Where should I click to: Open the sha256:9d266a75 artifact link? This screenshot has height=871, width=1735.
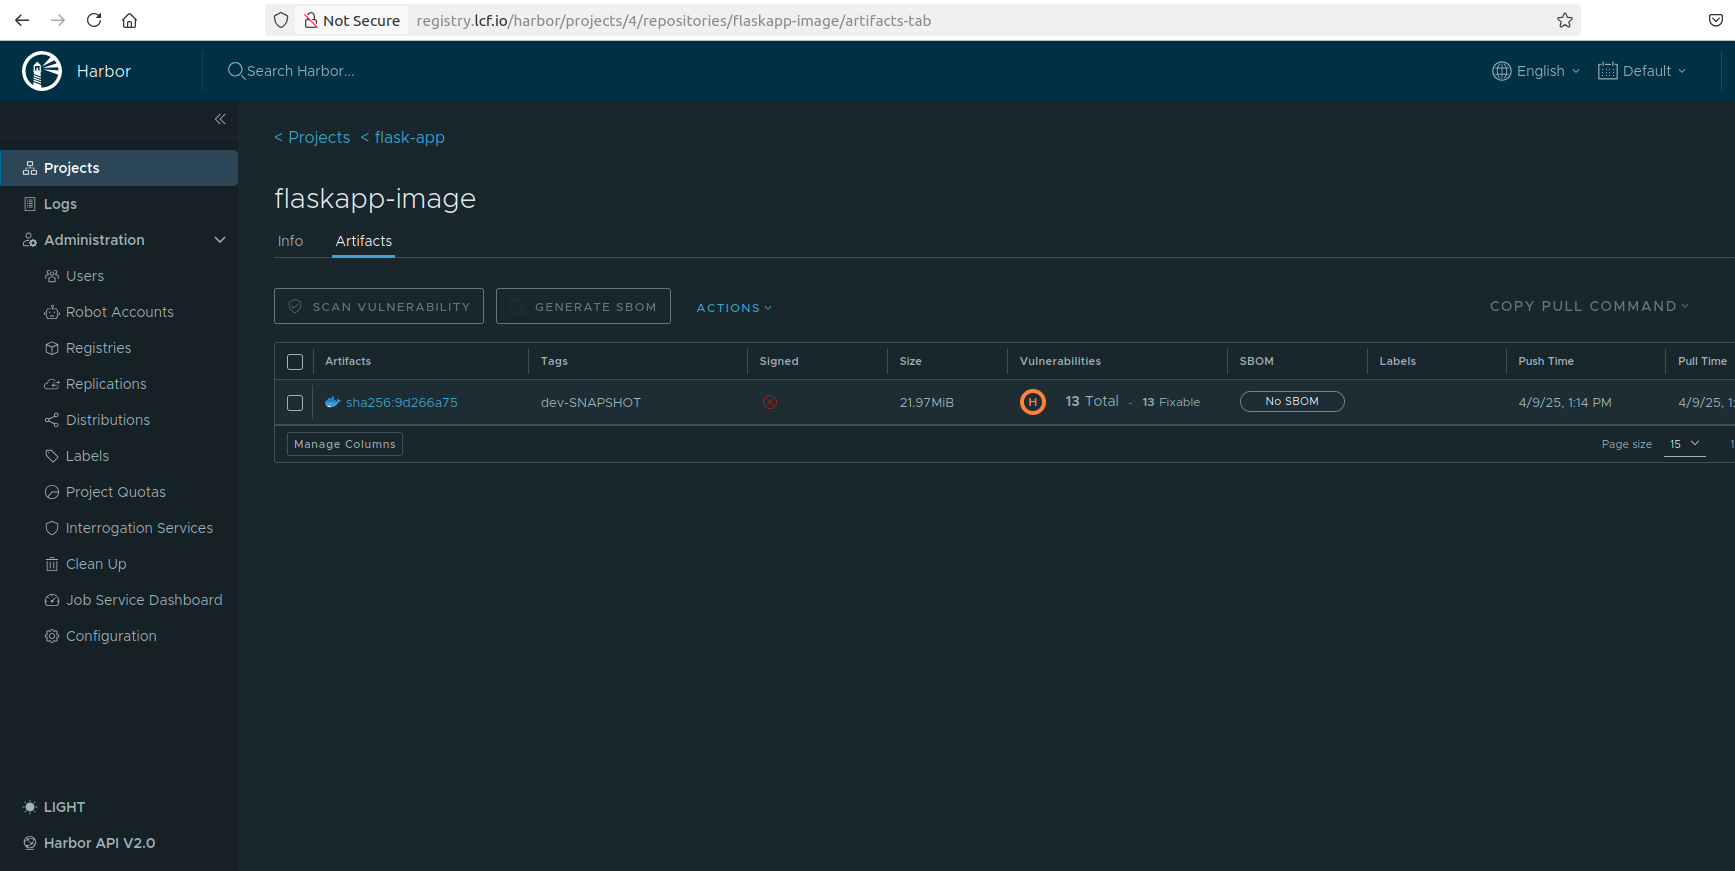click(401, 403)
